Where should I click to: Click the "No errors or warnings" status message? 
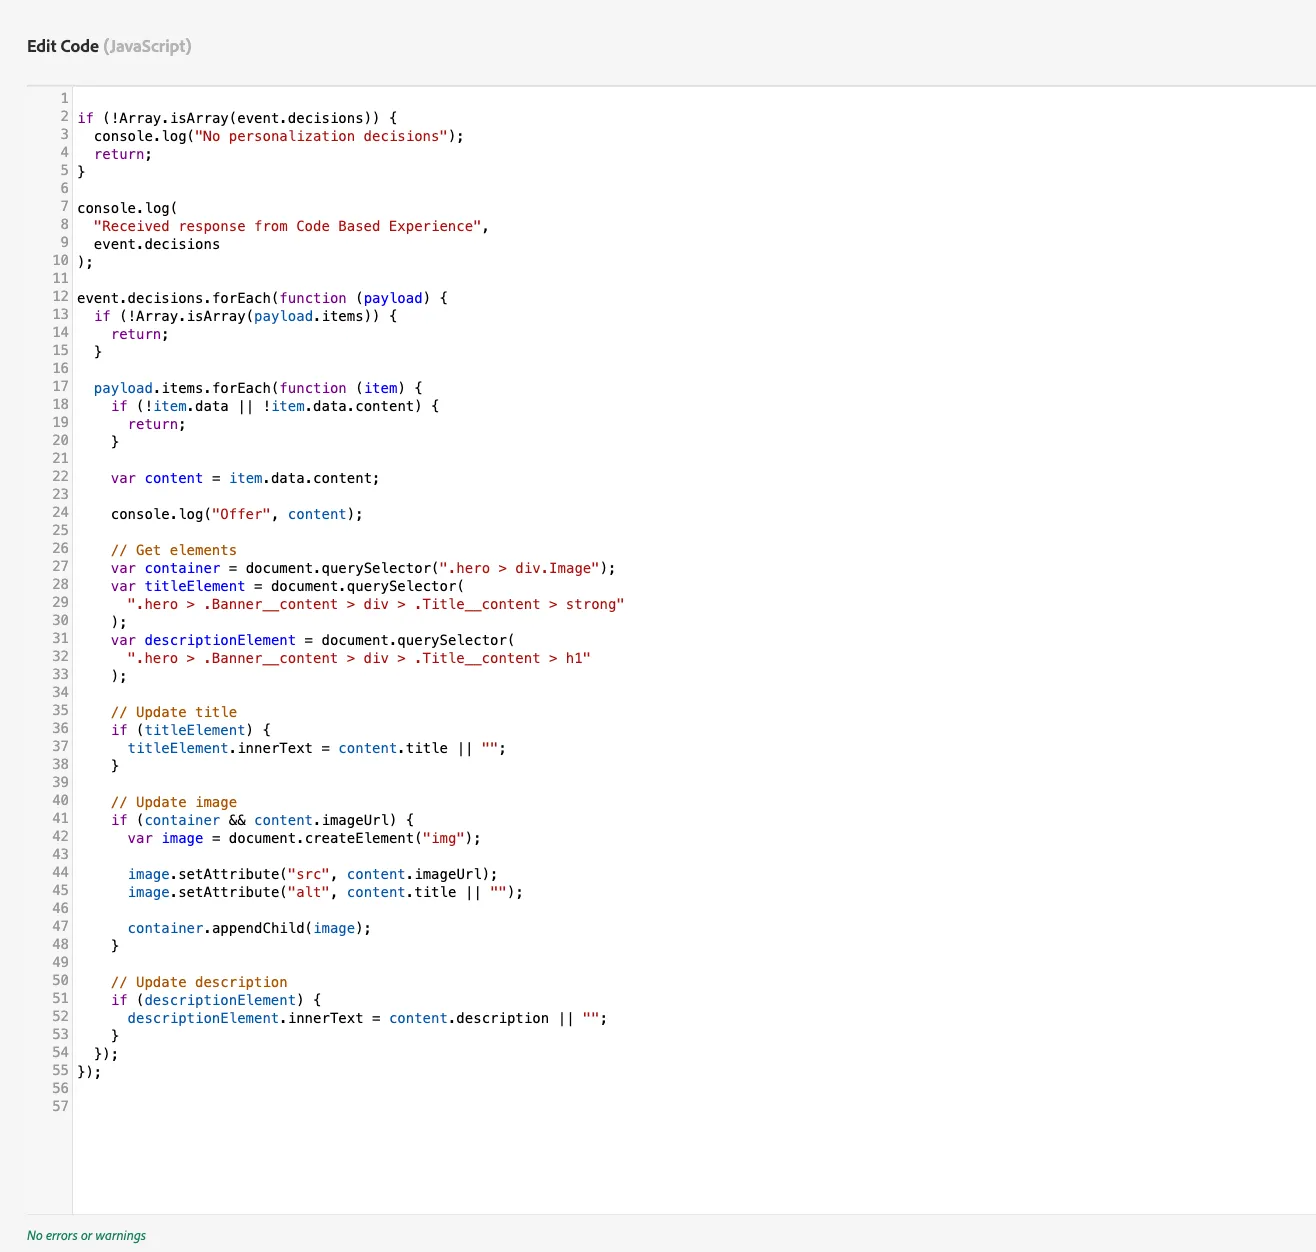click(x=86, y=1235)
